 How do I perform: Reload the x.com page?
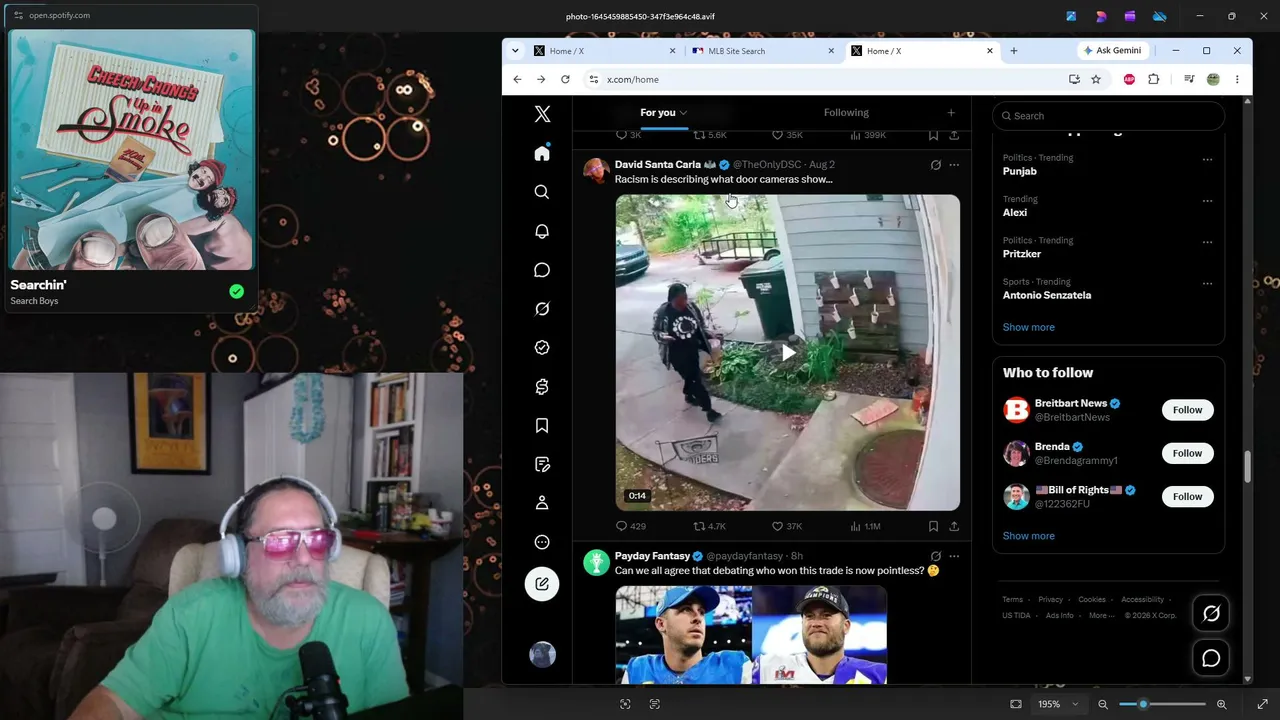click(x=565, y=79)
